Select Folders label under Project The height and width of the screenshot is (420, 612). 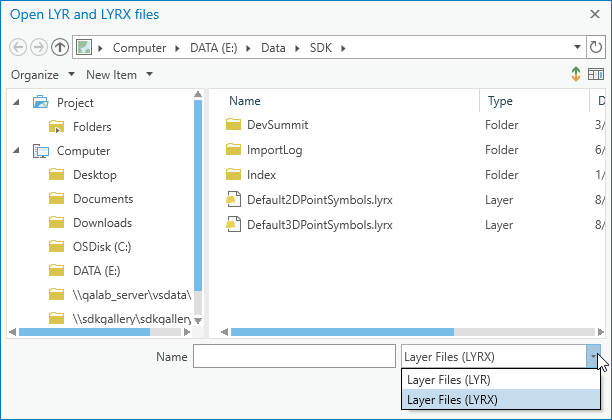[x=92, y=127]
